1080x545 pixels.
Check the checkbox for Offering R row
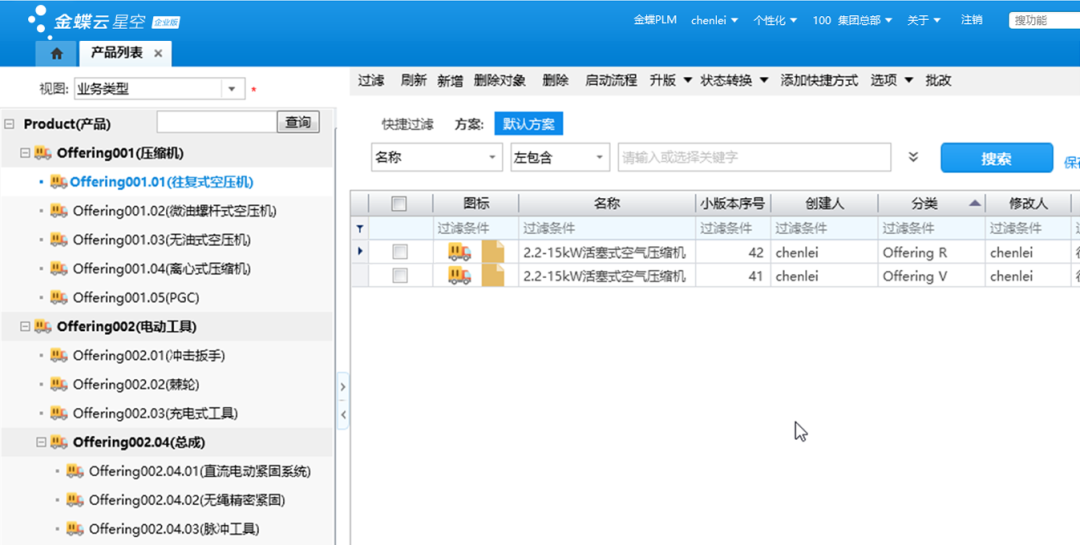[399, 252]
